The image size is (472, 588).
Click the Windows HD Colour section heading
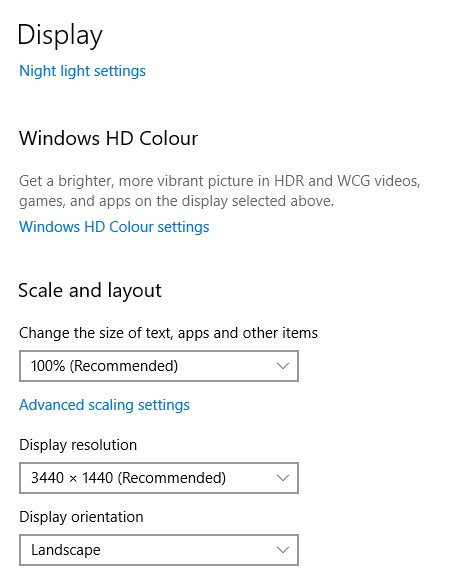tap(108, 138)
